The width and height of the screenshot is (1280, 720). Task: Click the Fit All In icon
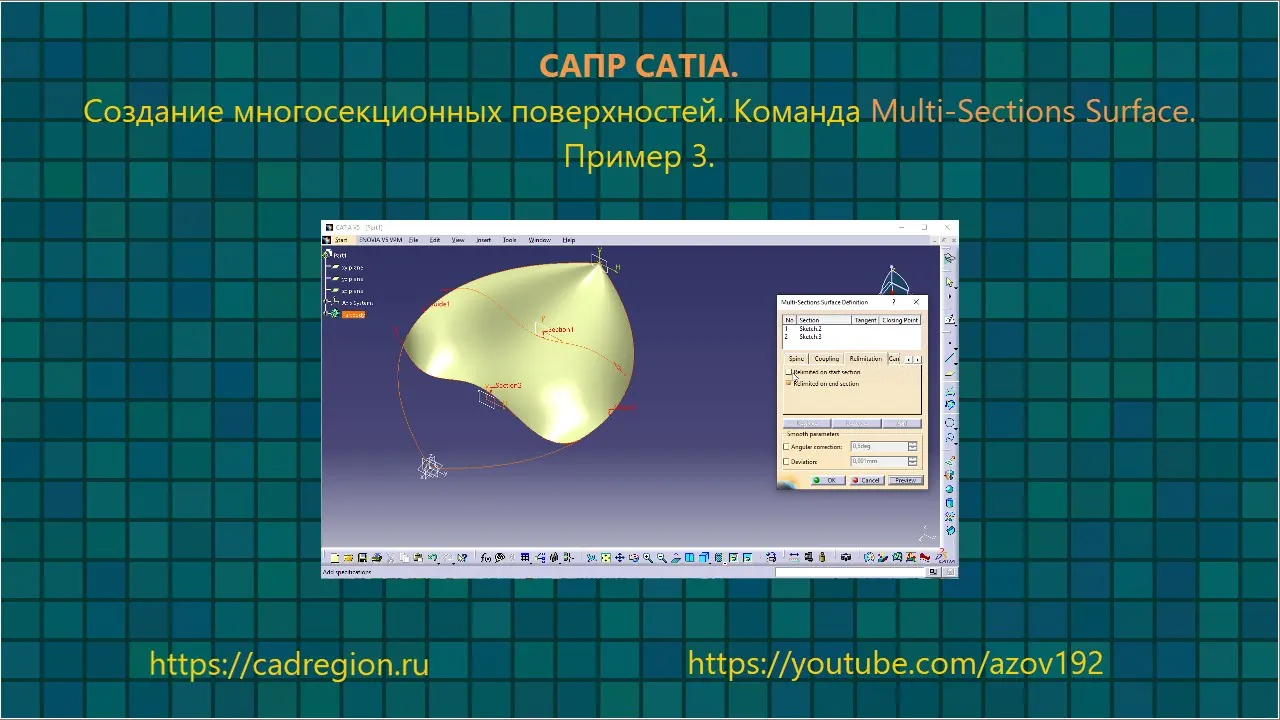pyautogui.click(x=605, y=558)
